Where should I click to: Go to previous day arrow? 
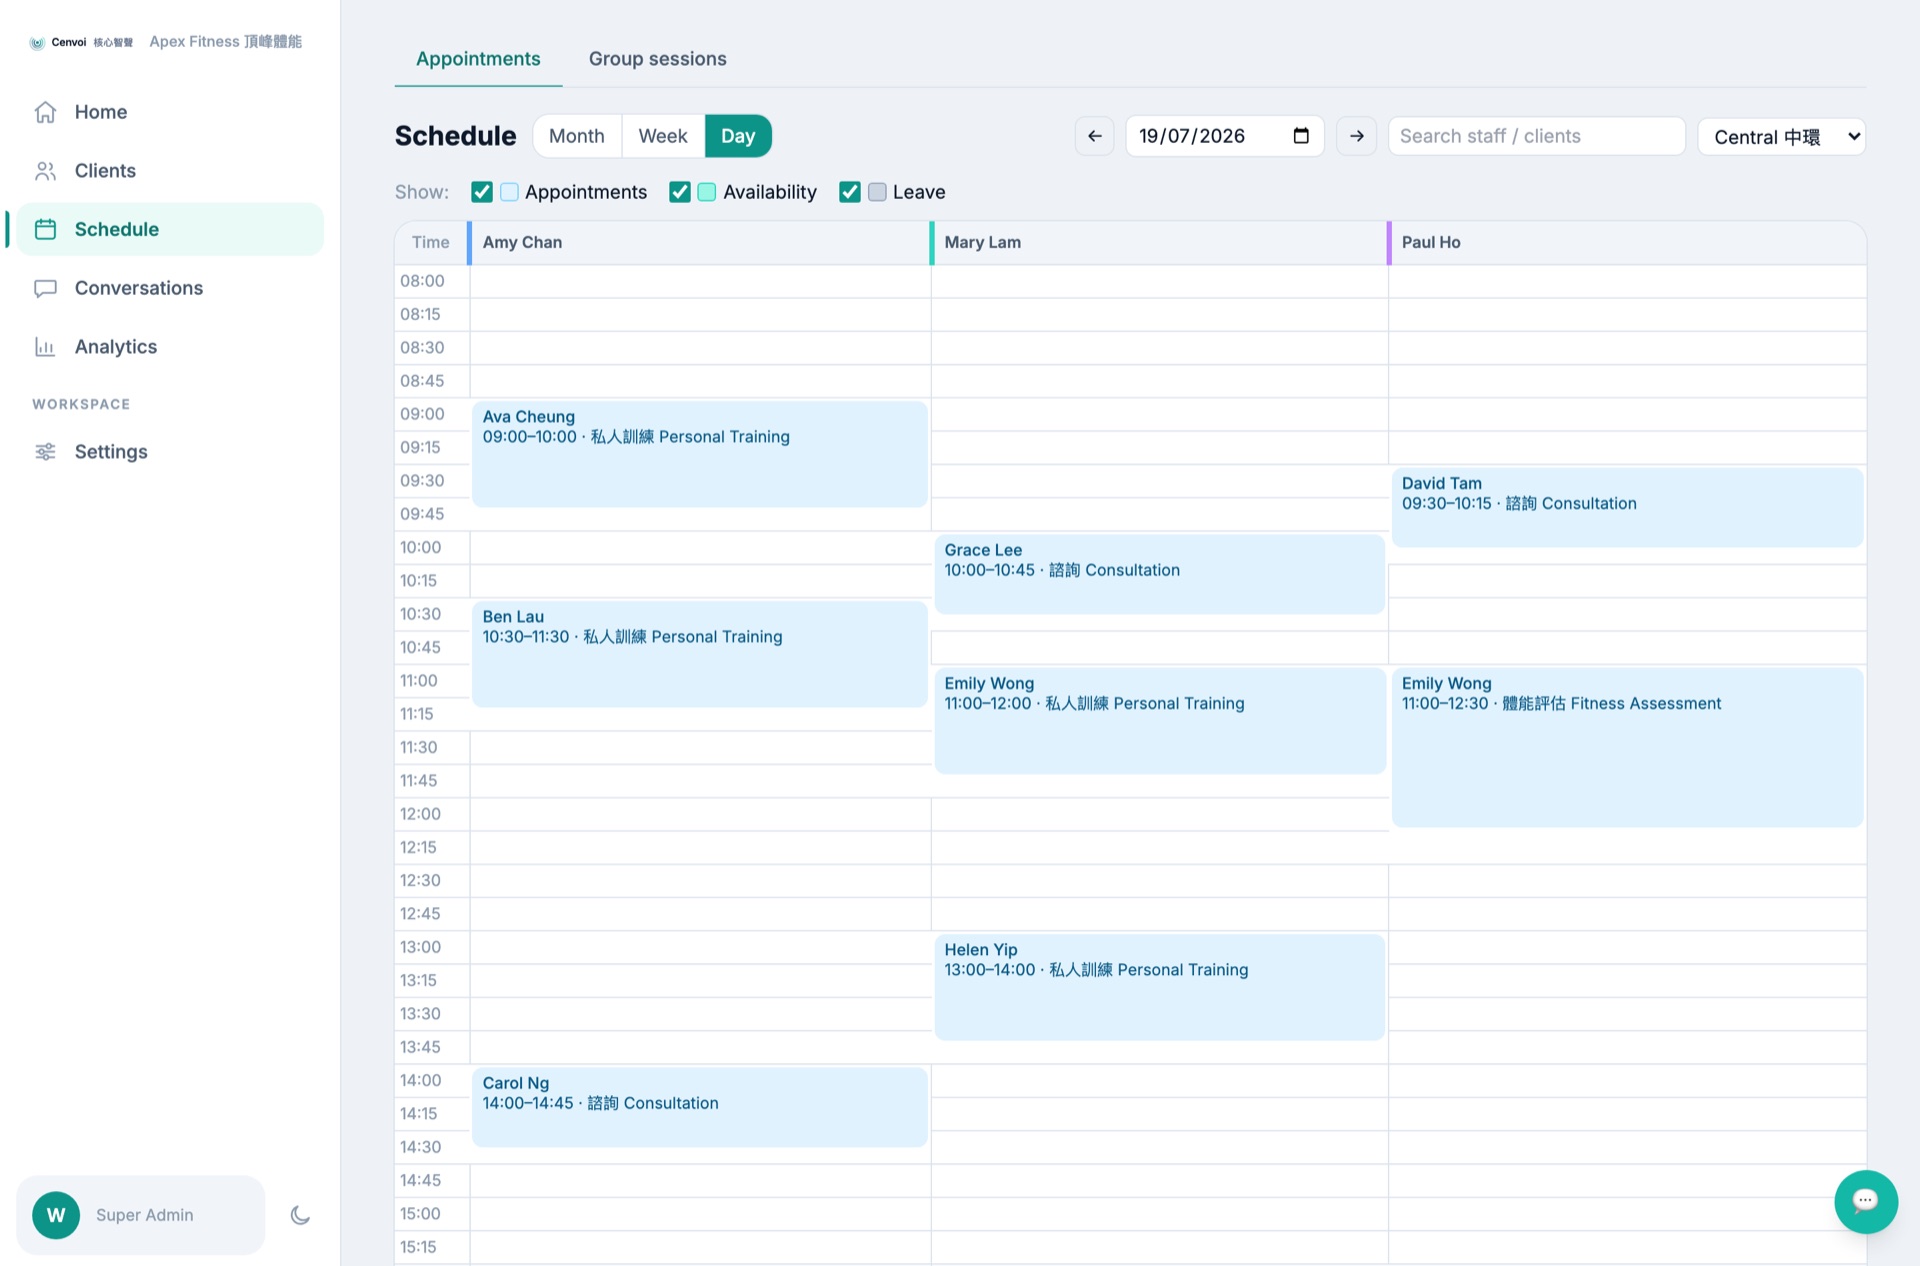(1094, 136)
